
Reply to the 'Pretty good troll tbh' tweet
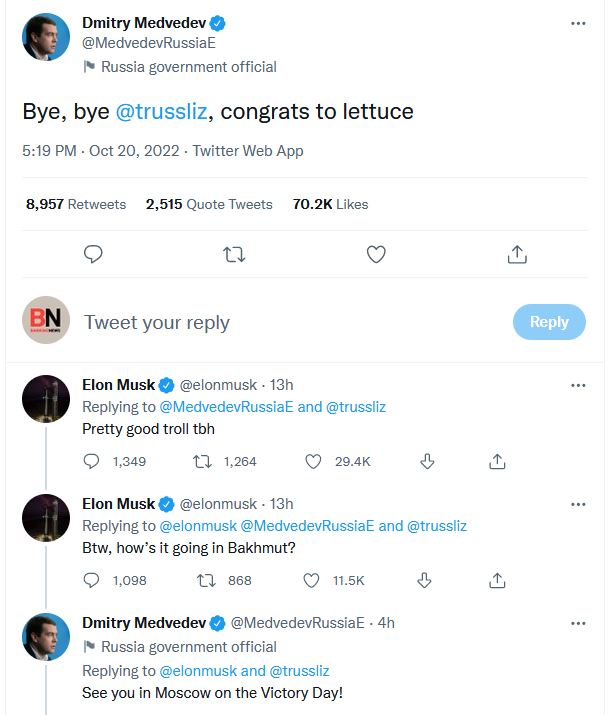pos(92,461)
